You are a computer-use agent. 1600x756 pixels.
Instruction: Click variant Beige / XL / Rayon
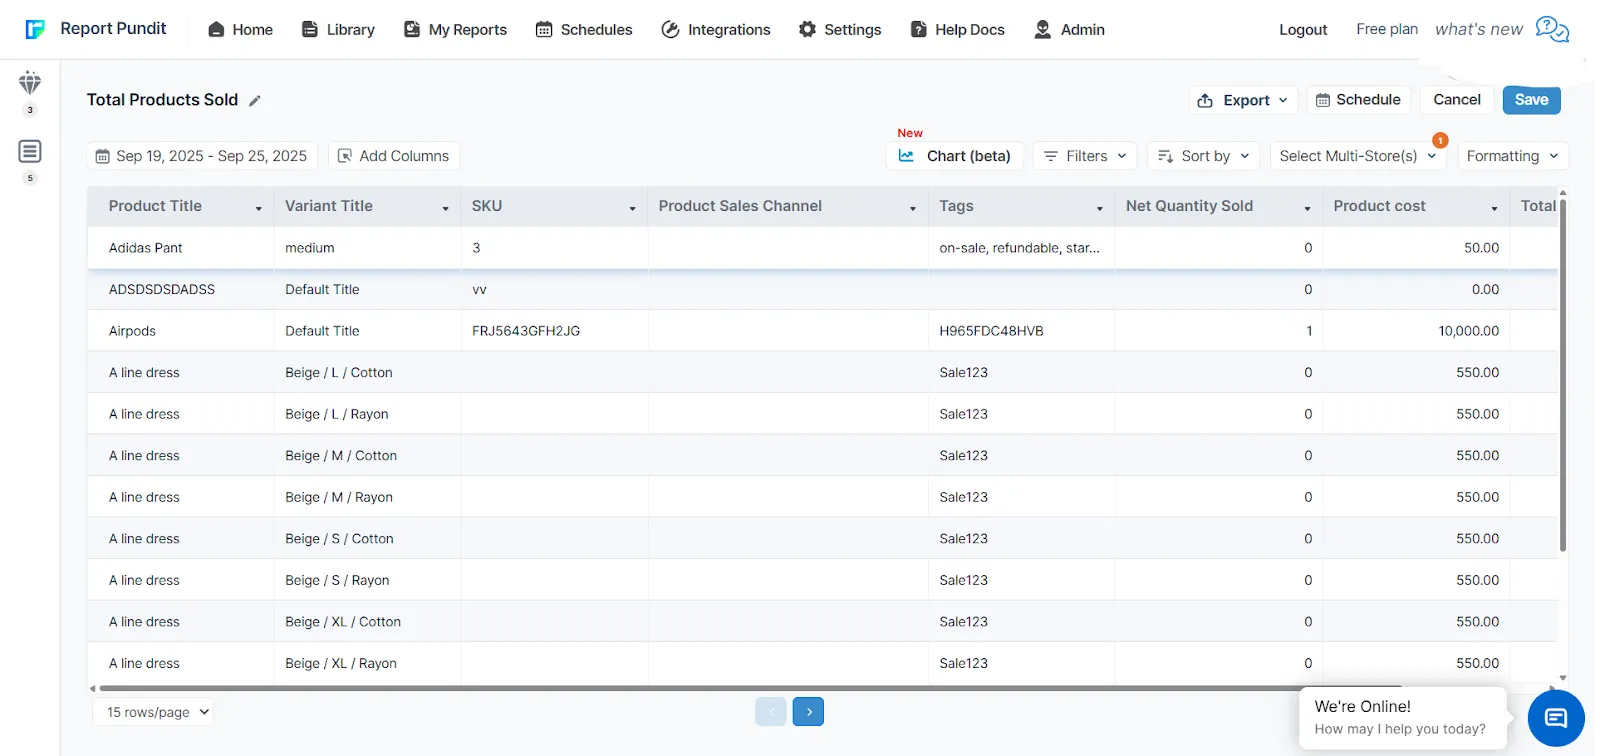341,663
